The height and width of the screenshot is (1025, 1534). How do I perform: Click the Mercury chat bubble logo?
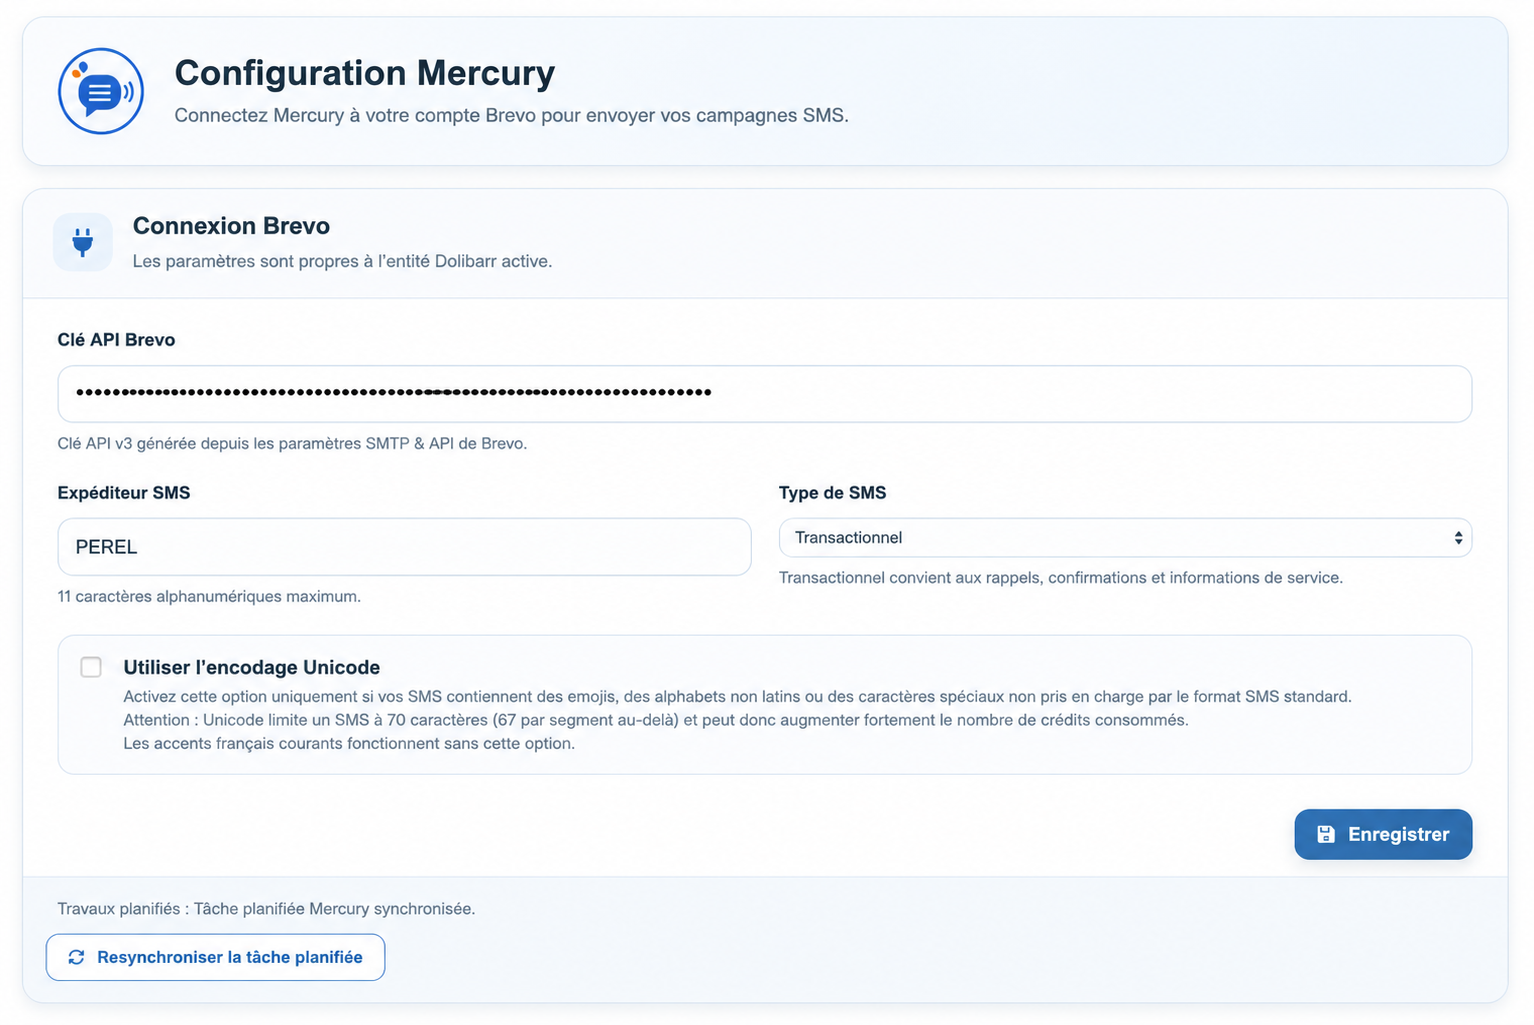coord(101,91)
